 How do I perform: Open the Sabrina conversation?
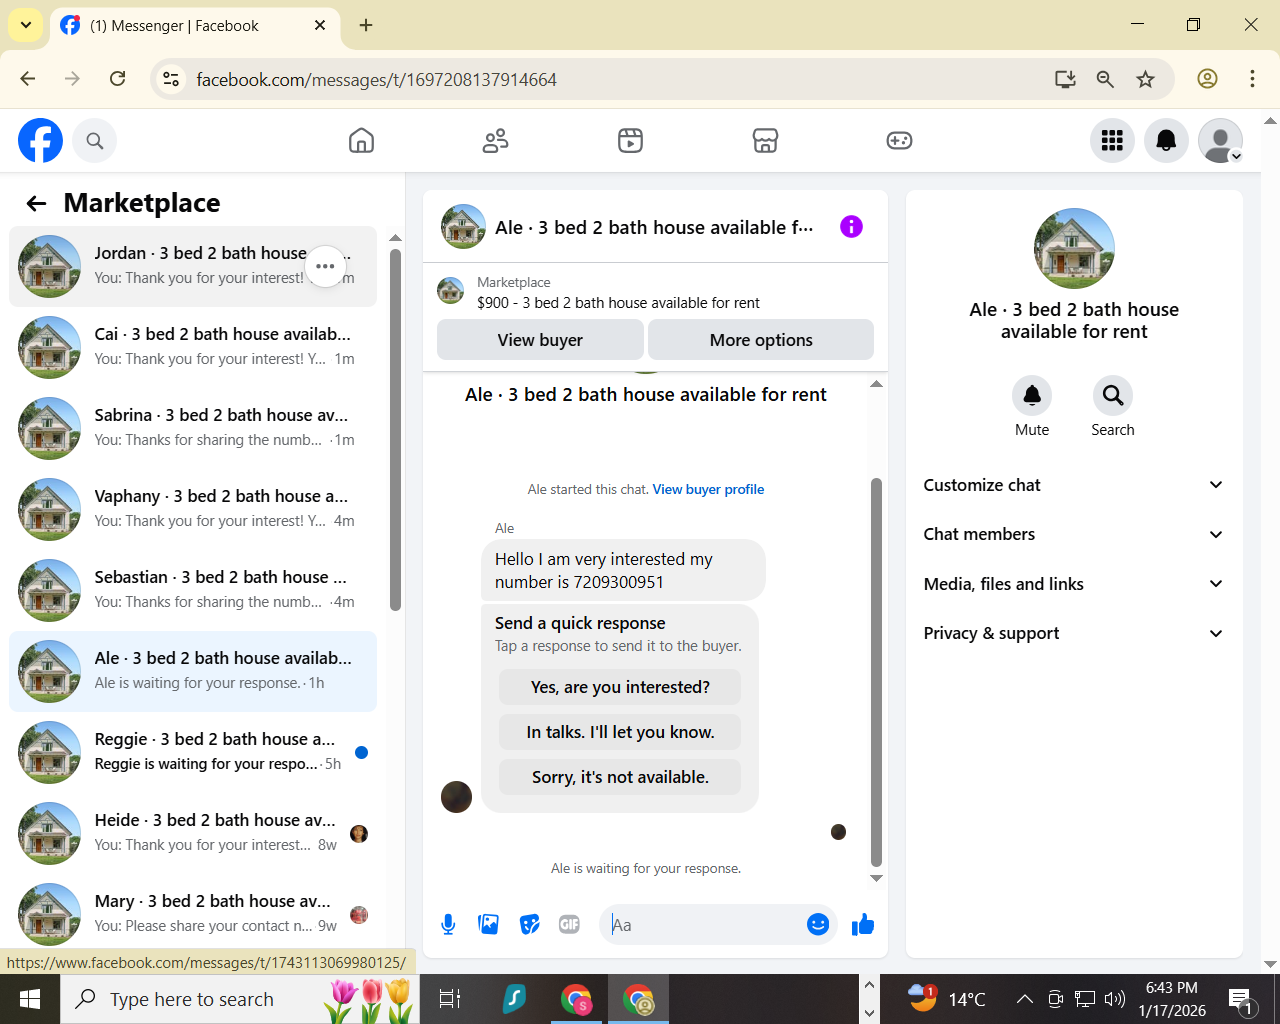click(x=192, y=428)
